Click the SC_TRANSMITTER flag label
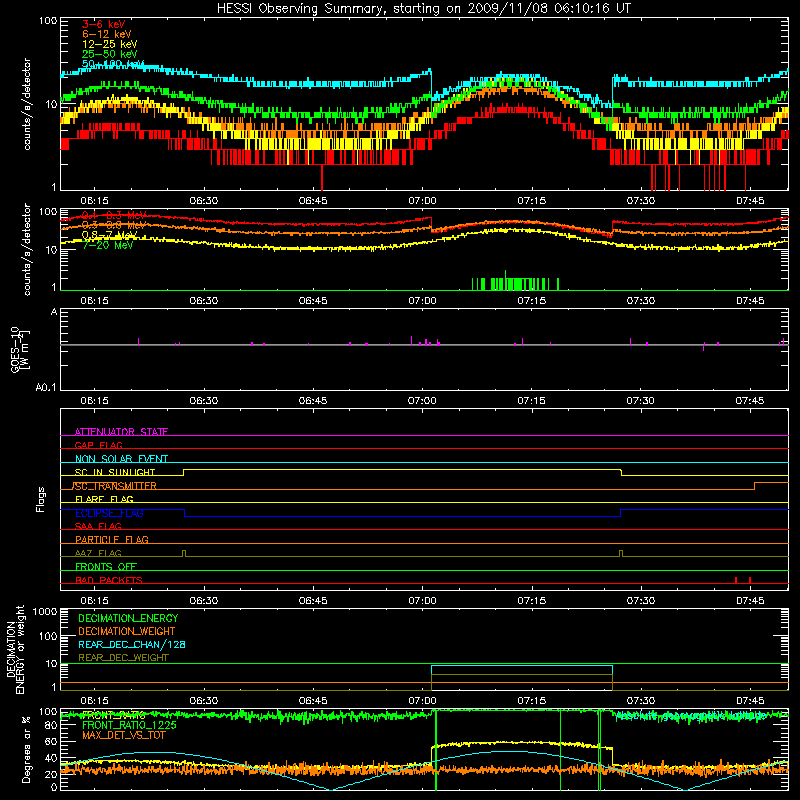The height and width of the screenshot is (800, 800). 115,486
